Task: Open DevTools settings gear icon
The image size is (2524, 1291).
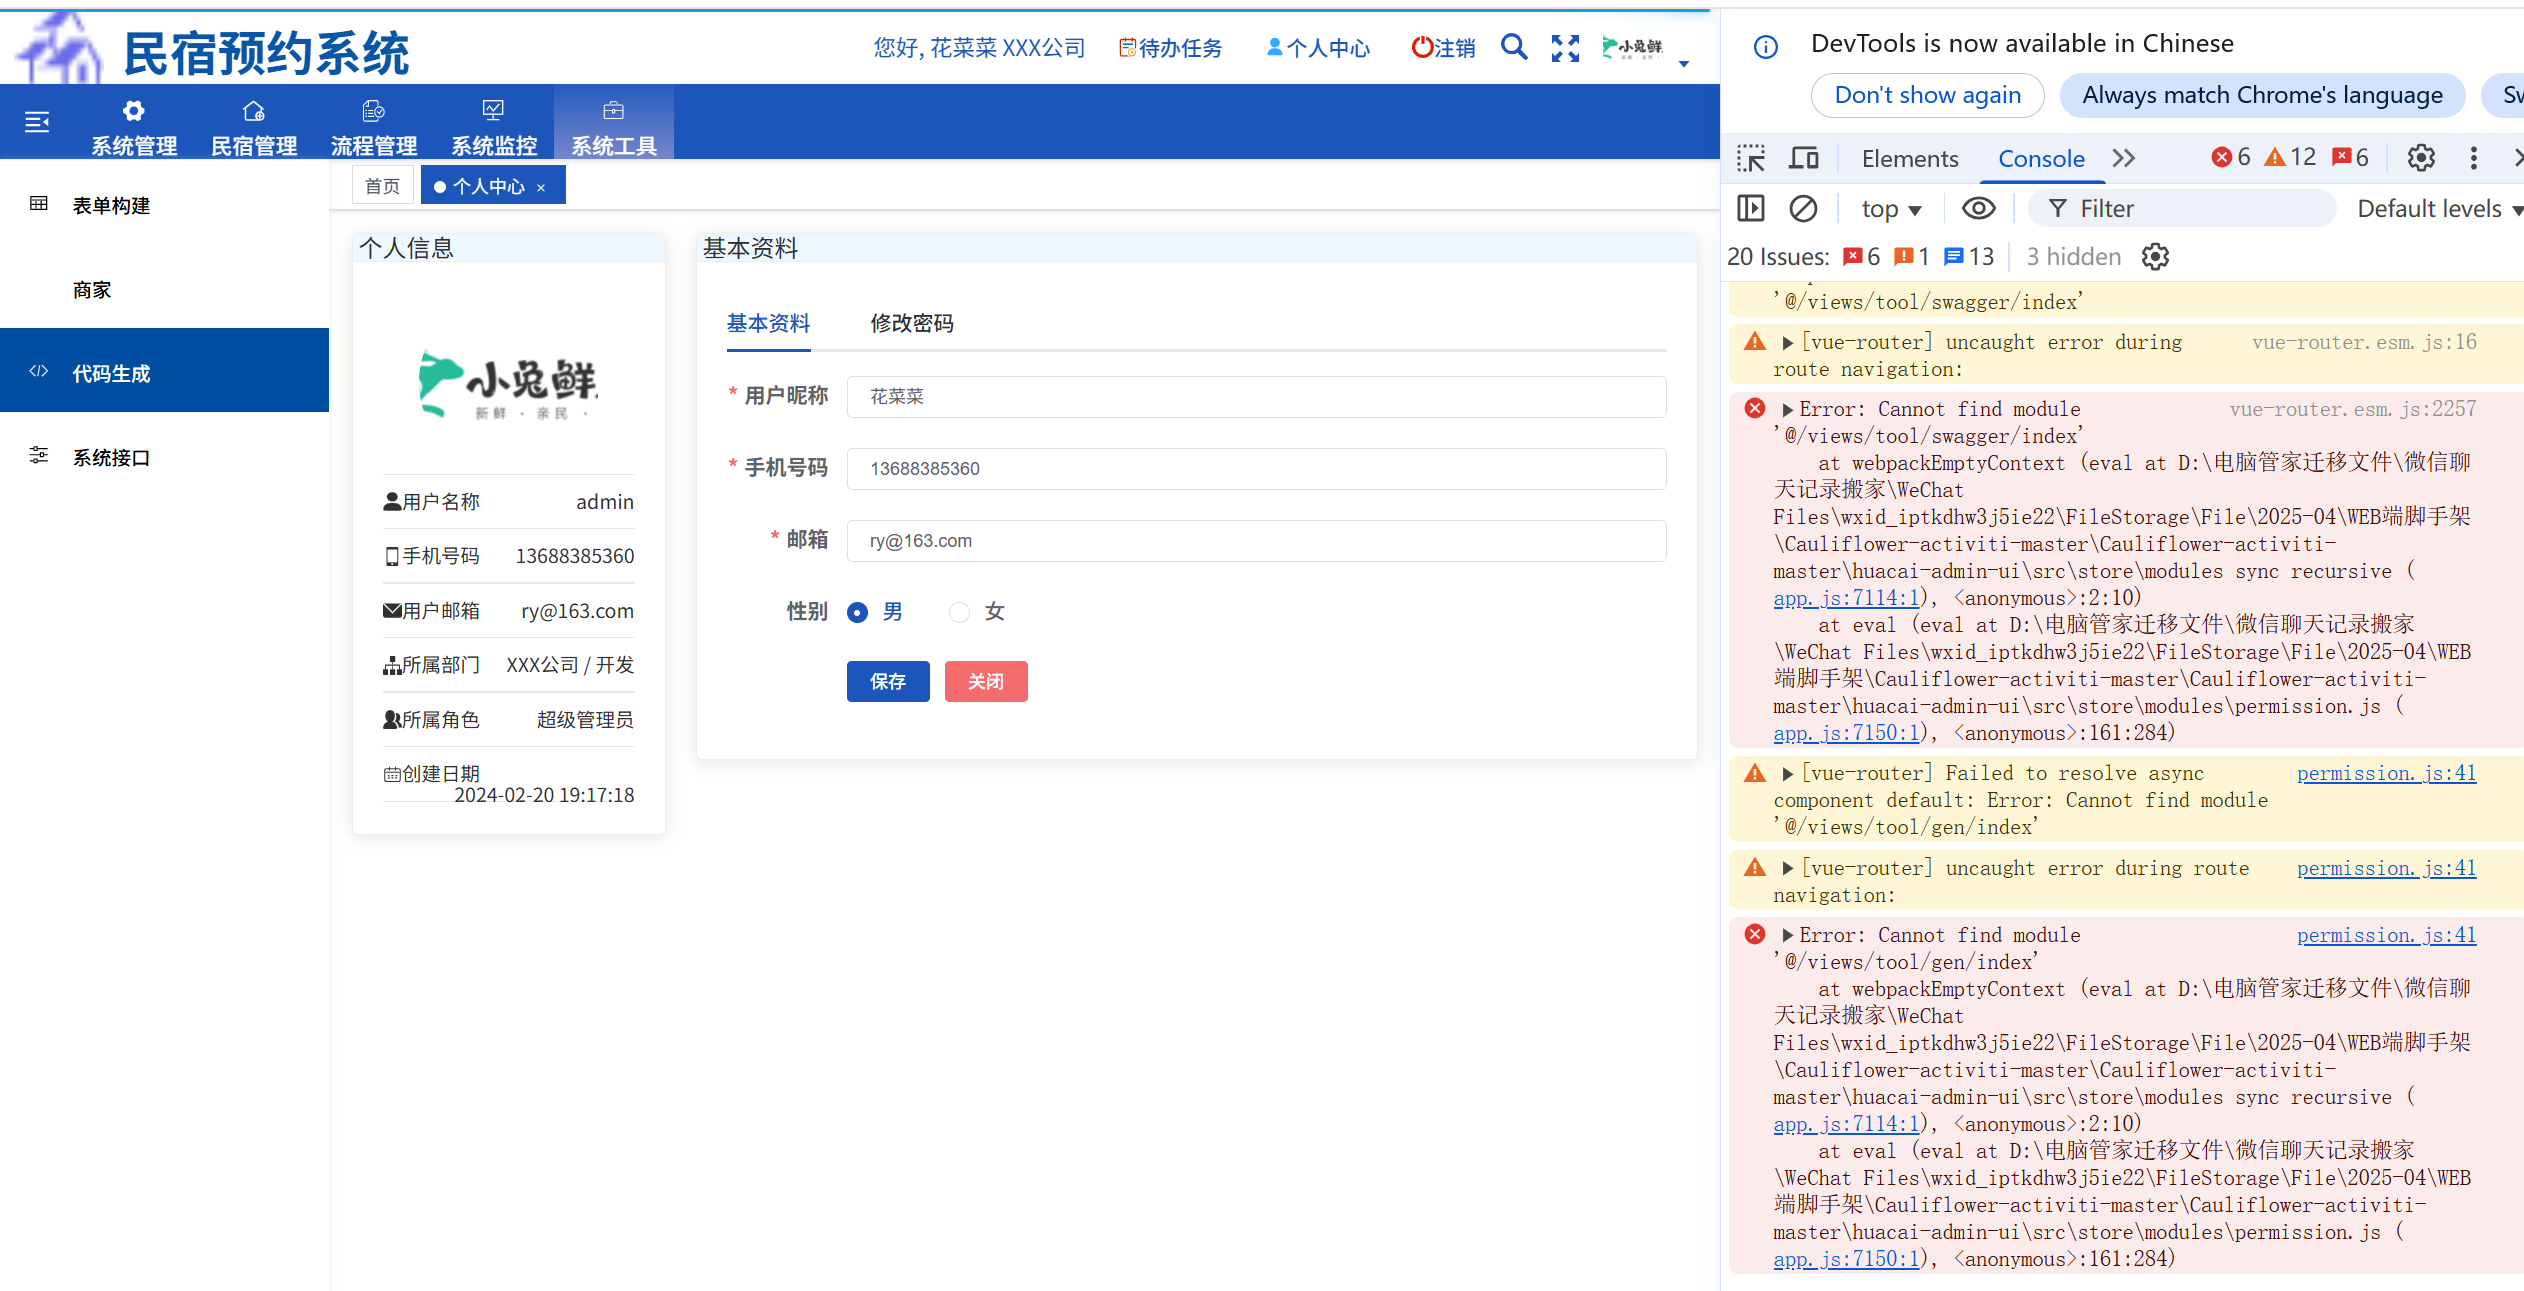Action: pos(2421,158)
